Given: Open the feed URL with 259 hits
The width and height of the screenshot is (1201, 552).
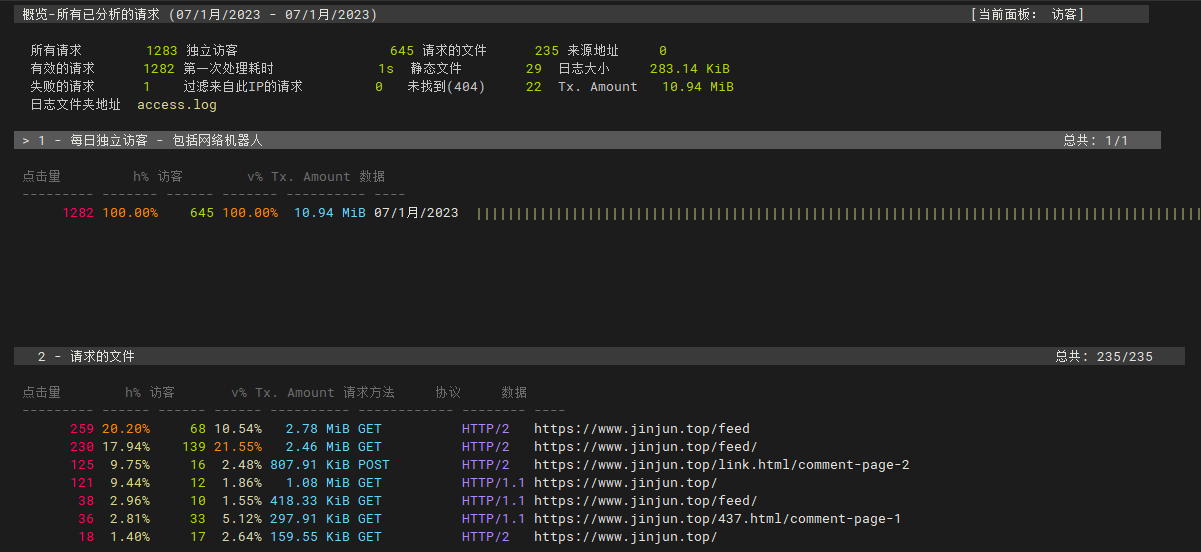Looking at the screenshot, I should coord(641,429).
